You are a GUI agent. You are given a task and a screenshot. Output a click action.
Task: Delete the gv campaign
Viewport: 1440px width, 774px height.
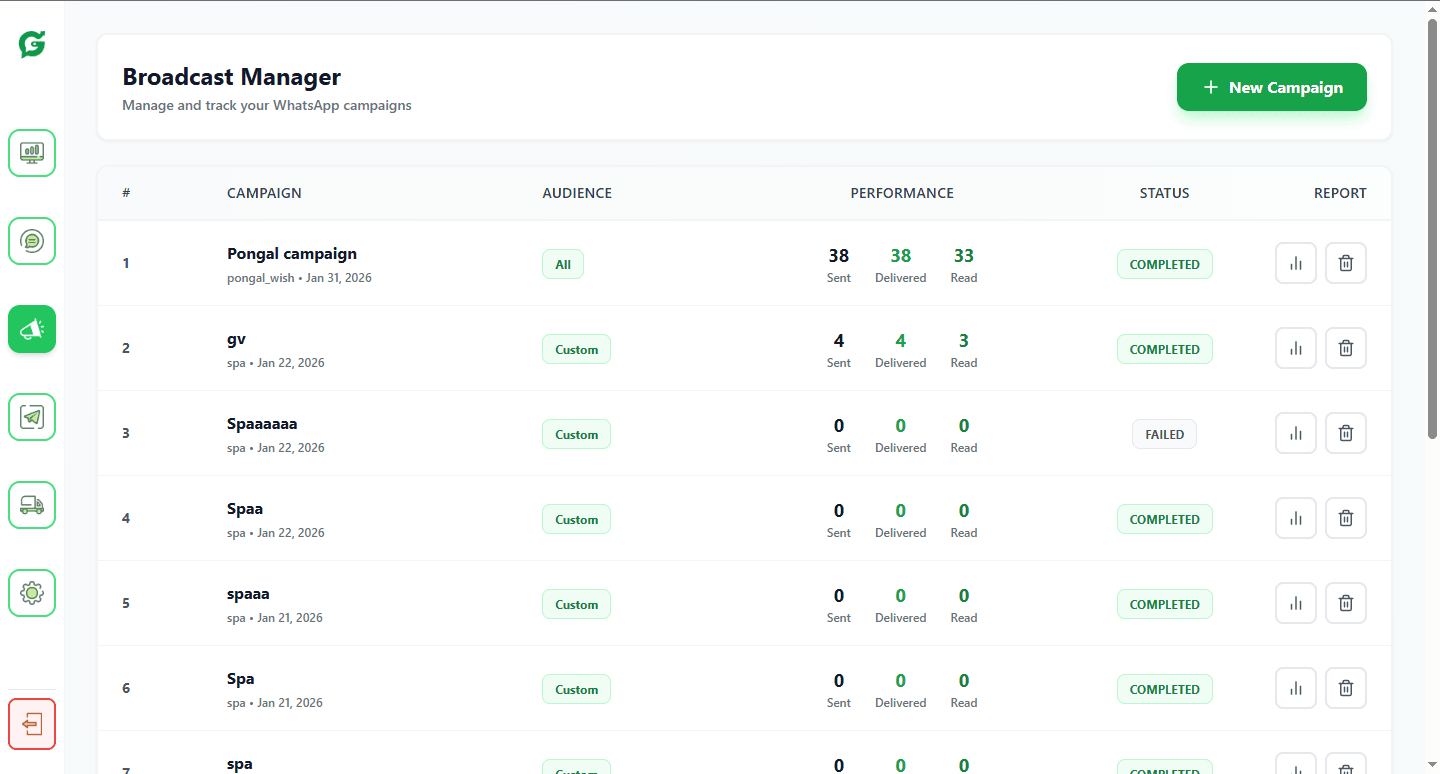[1345, 348]
